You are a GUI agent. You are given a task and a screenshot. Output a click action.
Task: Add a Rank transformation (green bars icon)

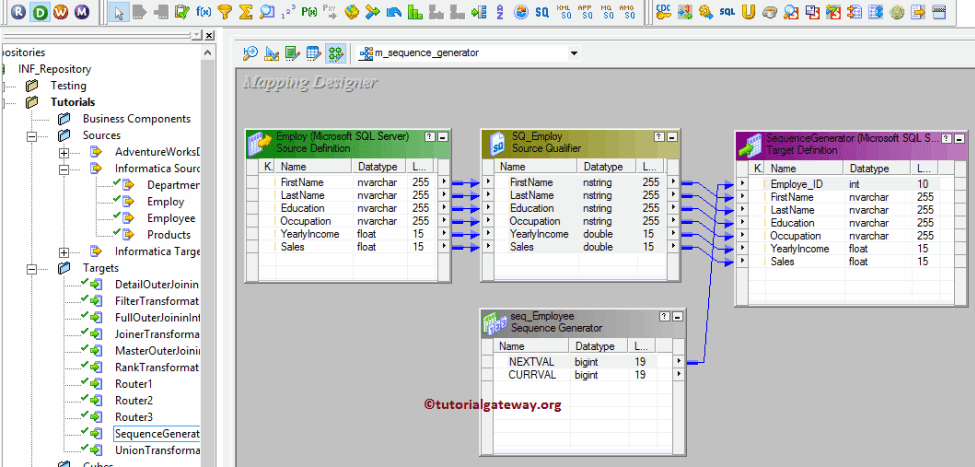pos(415,11)
